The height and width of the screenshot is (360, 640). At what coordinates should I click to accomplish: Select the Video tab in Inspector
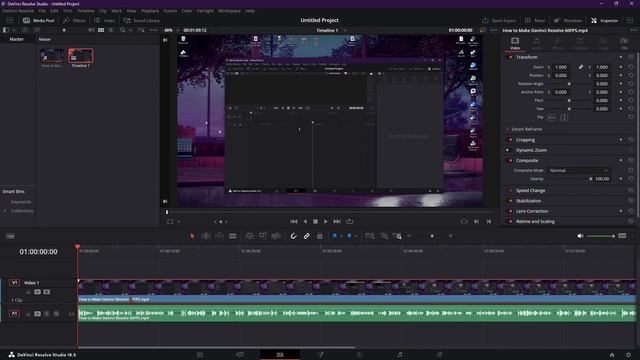[515, 43]
